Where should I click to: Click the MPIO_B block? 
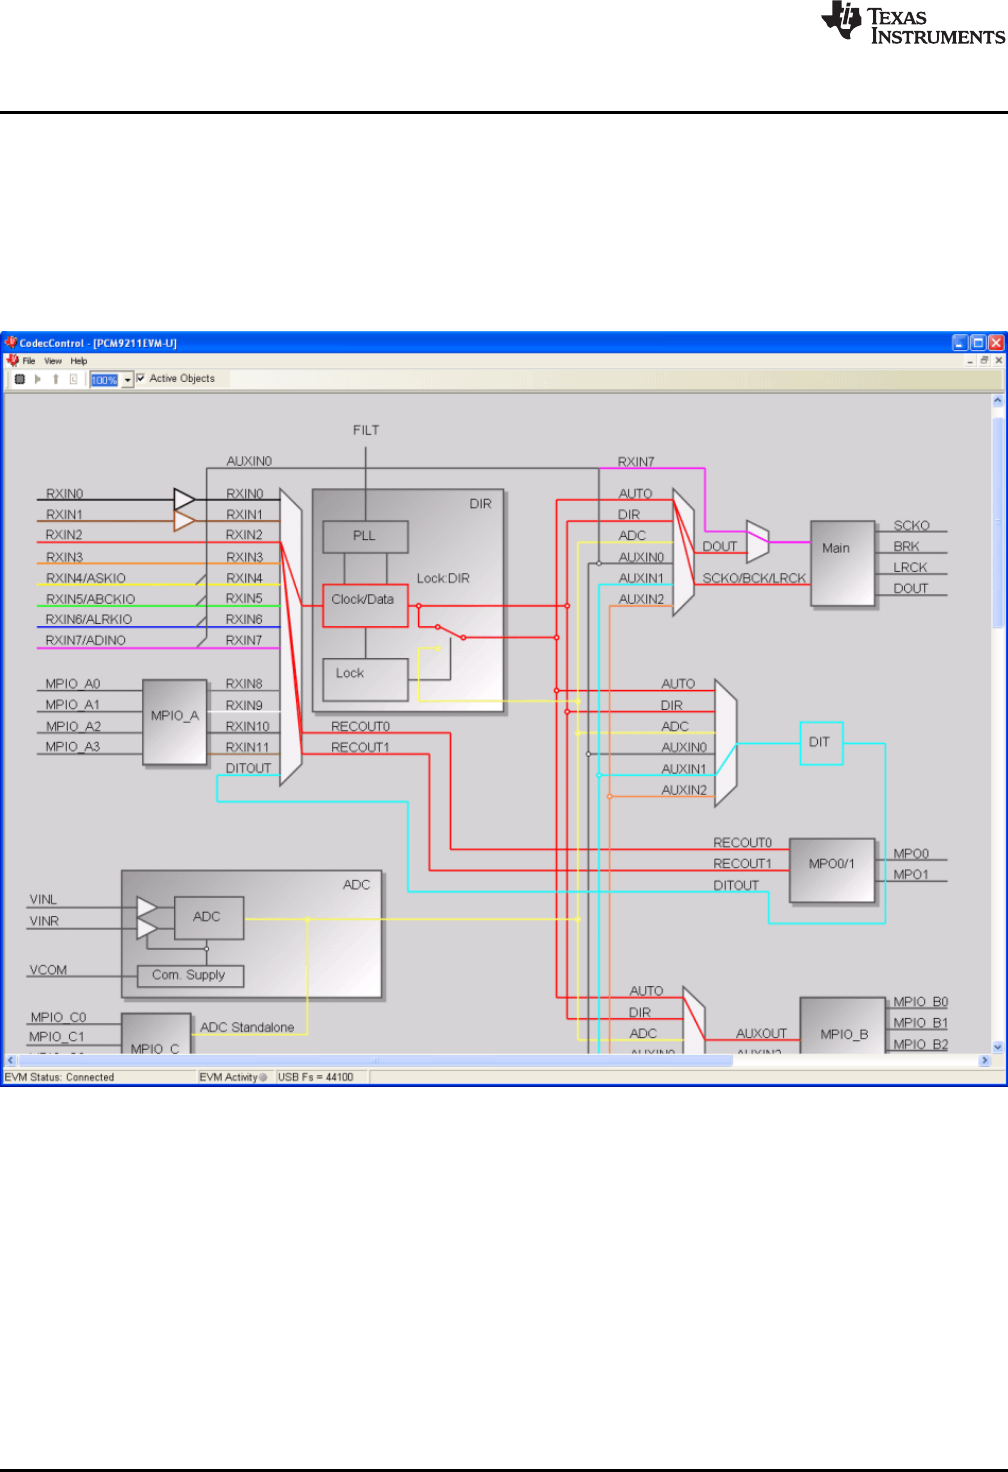(x=843, y=1025)
